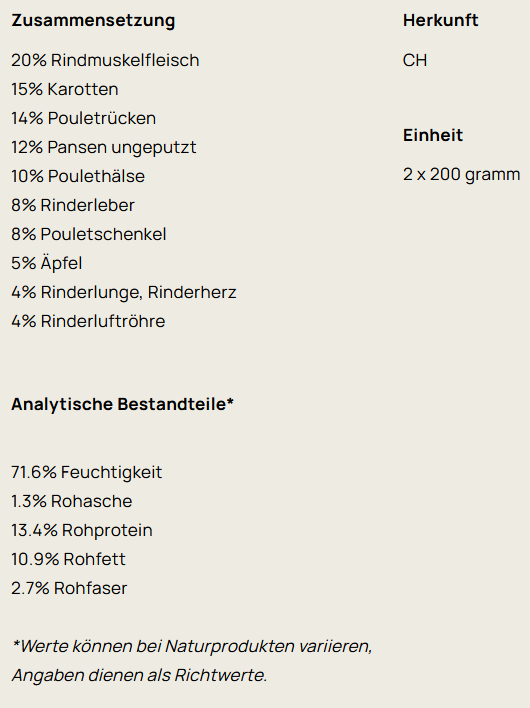Select the CH origin value
The height and width of the screenshot is (708, 530).
point(415,60)
